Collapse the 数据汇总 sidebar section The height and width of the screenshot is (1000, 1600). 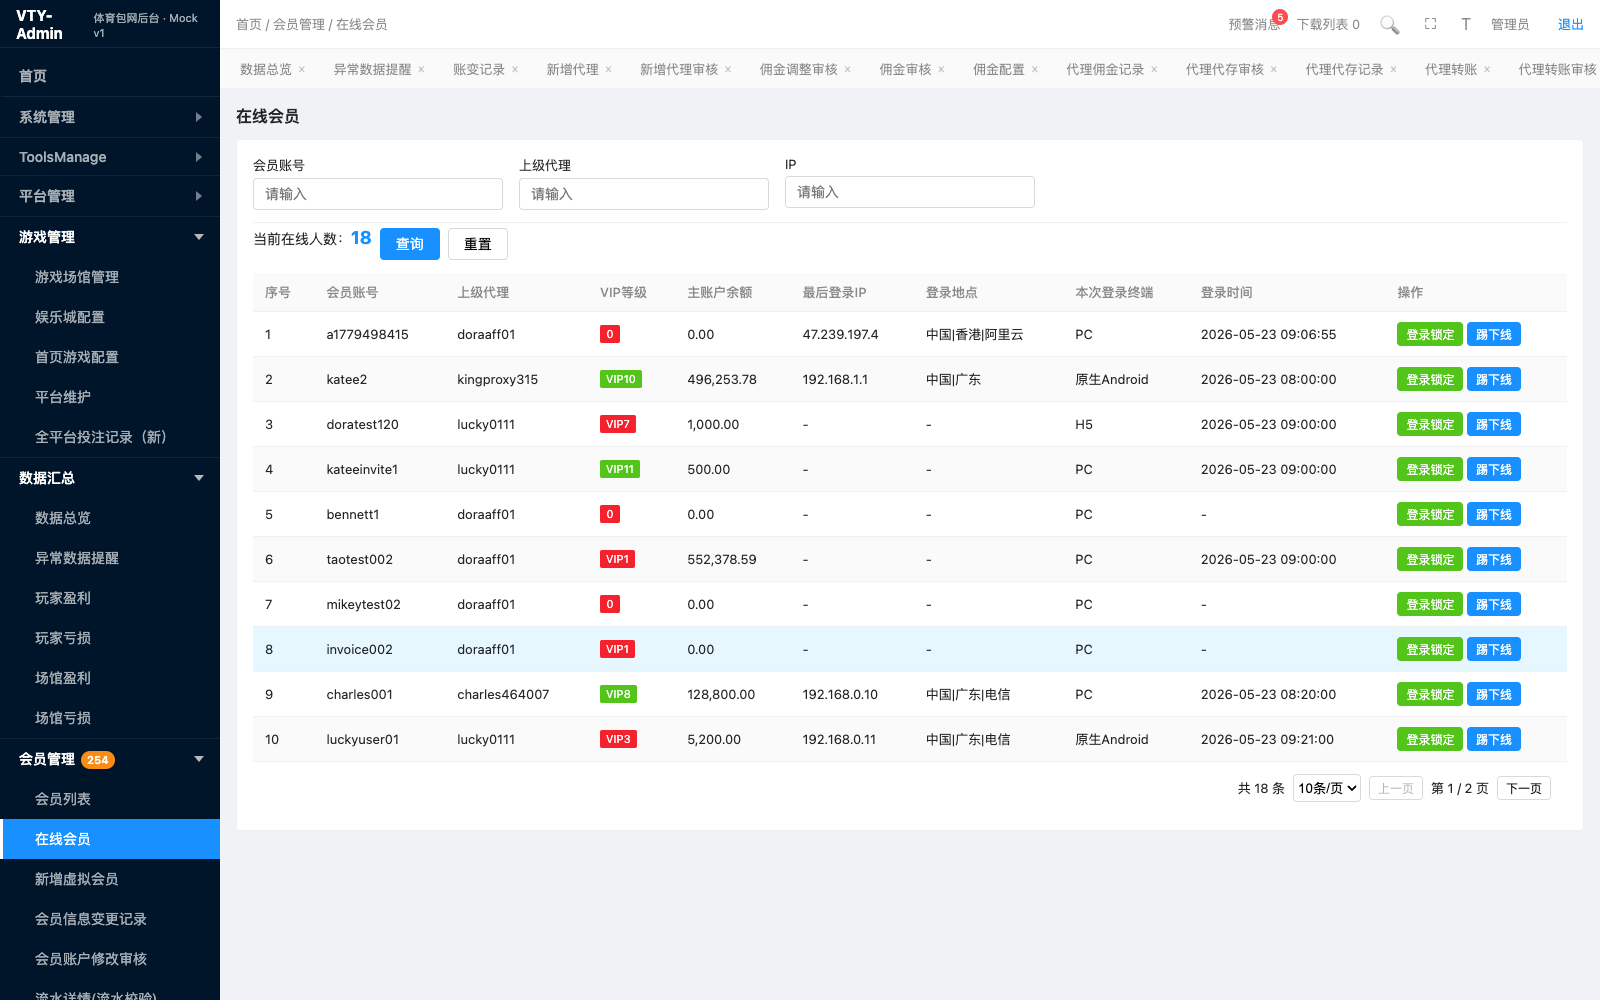[x=110, y=478]
